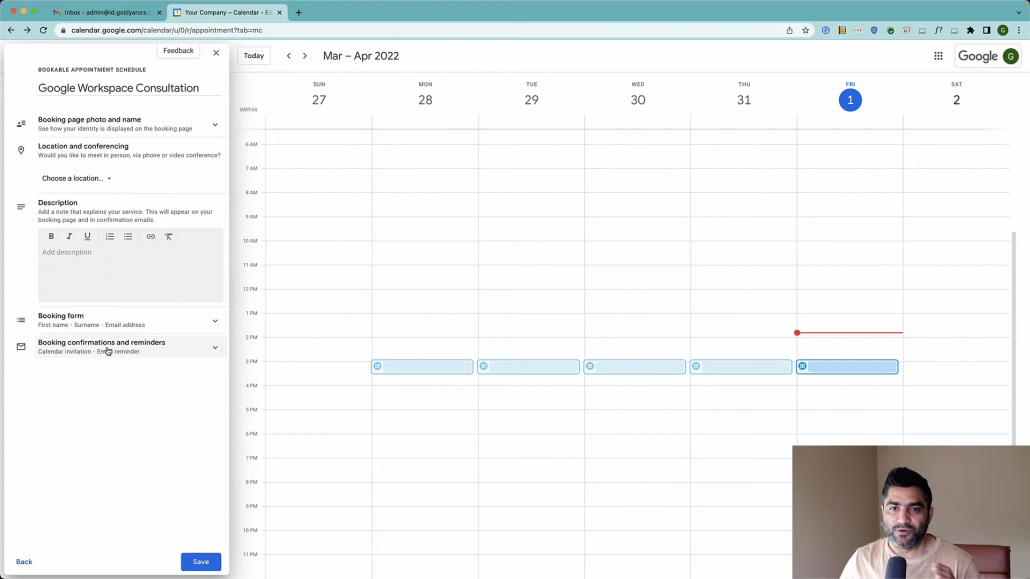The image size is (1030, 579).
Task: Toggle Italic in description toolbar
Action: [69, 237]
